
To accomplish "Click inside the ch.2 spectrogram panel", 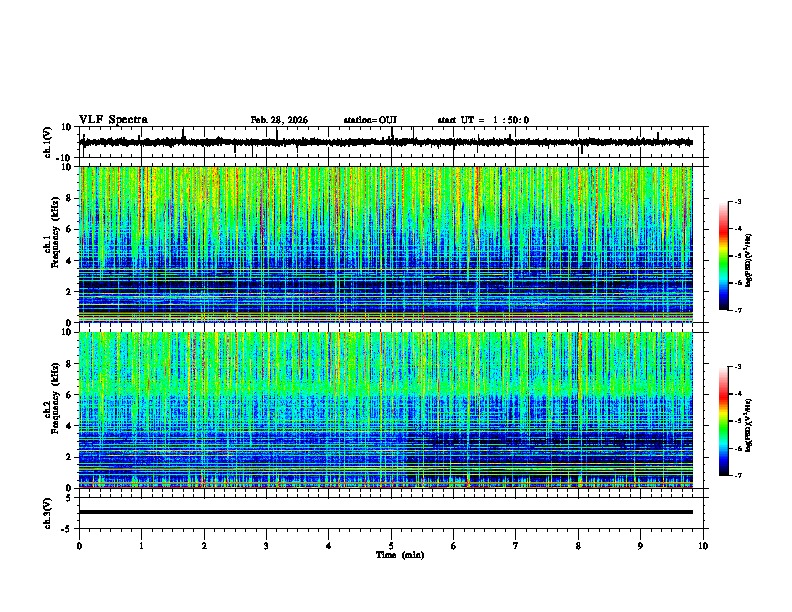I will pyautogui.click(x=385, y=410).
